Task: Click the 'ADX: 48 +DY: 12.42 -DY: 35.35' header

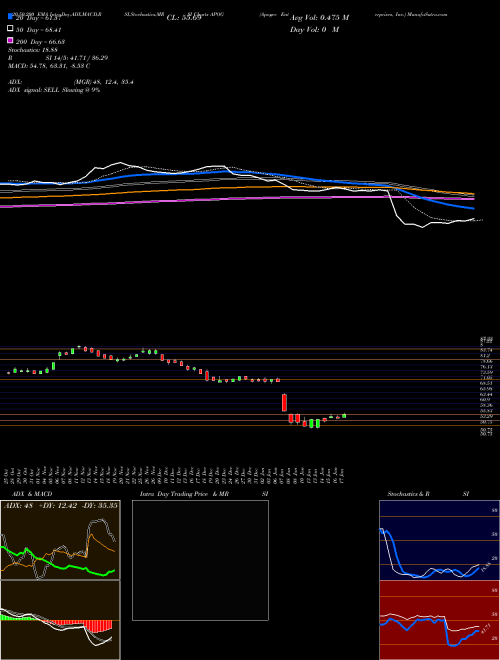Action: click(x=61, y=506)
